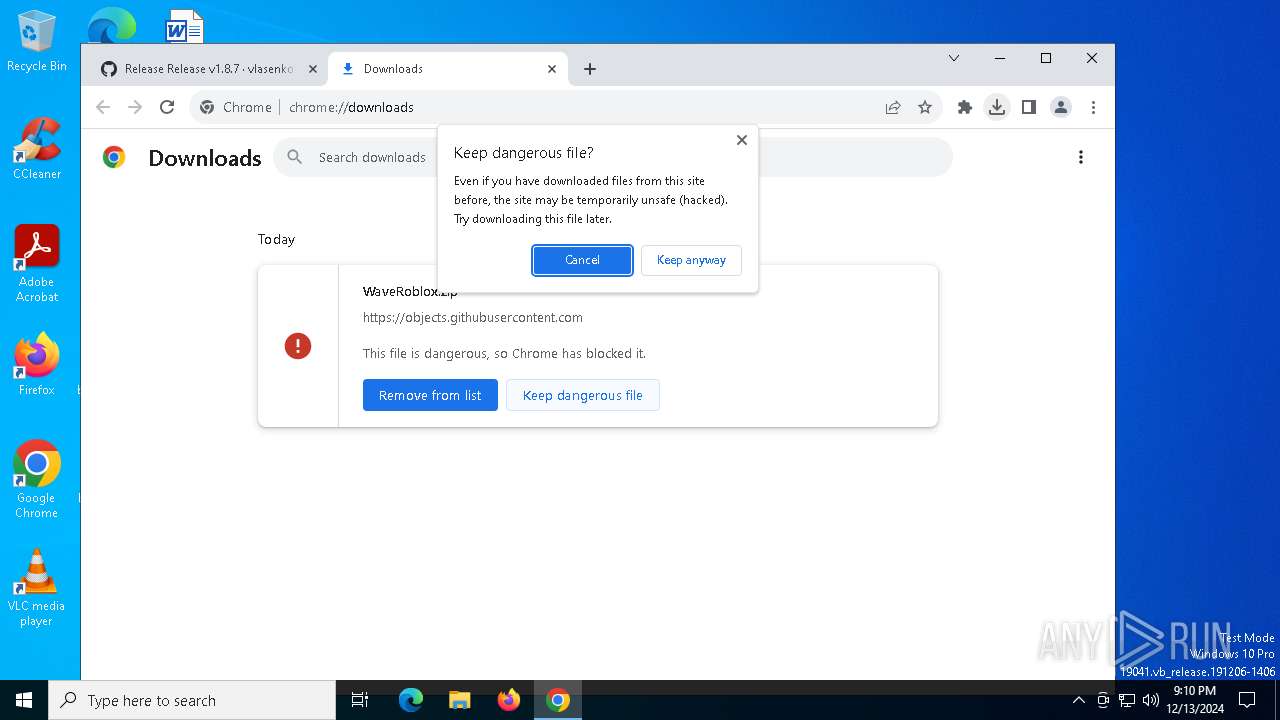Open network tray icon
The height and width of the screenshot is (720, 1280).
coord(1127,700)
